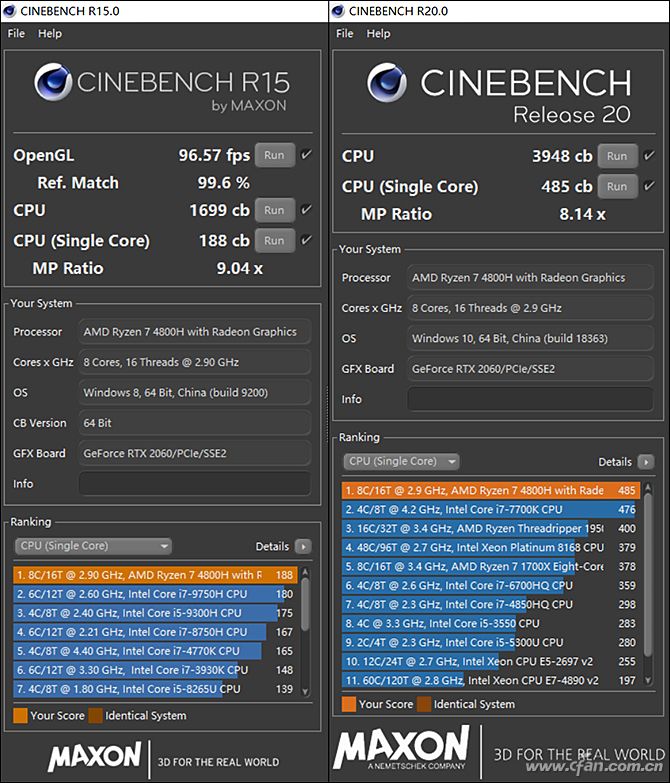Toggle the CPU test checkbox in R20
This screenshot has width=670, height=783.
coord(649,155)
